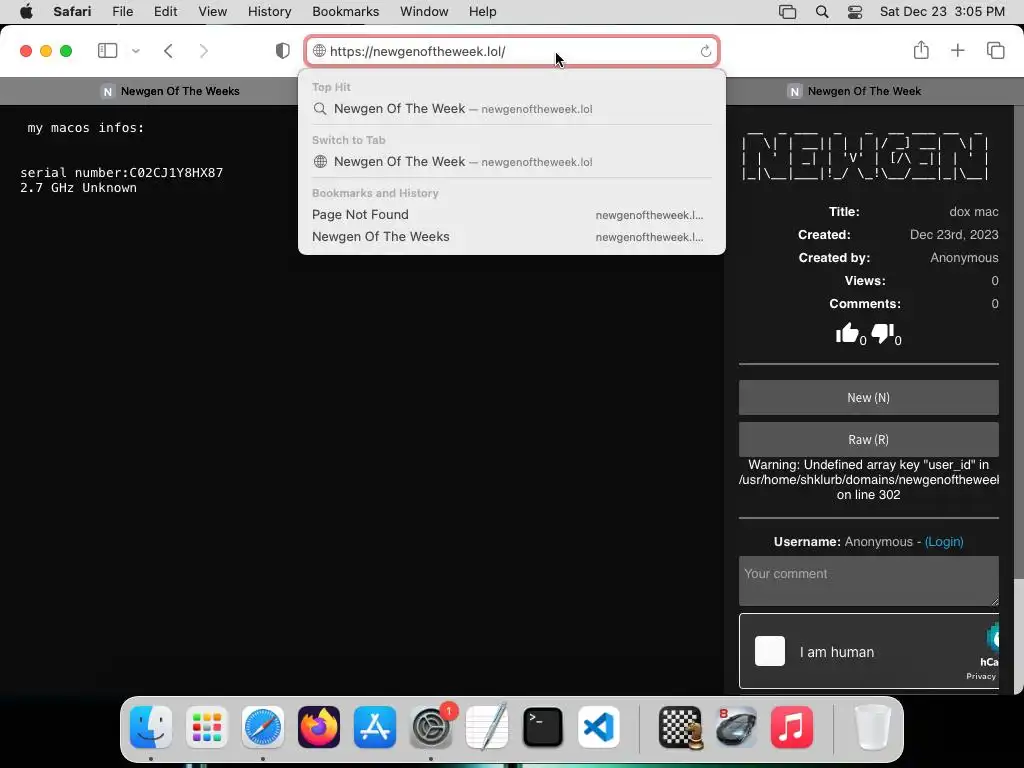This screenshot has height=768, width=1024.
Task: Click the page vertical scrollbar
Action: pos(1019,637)
